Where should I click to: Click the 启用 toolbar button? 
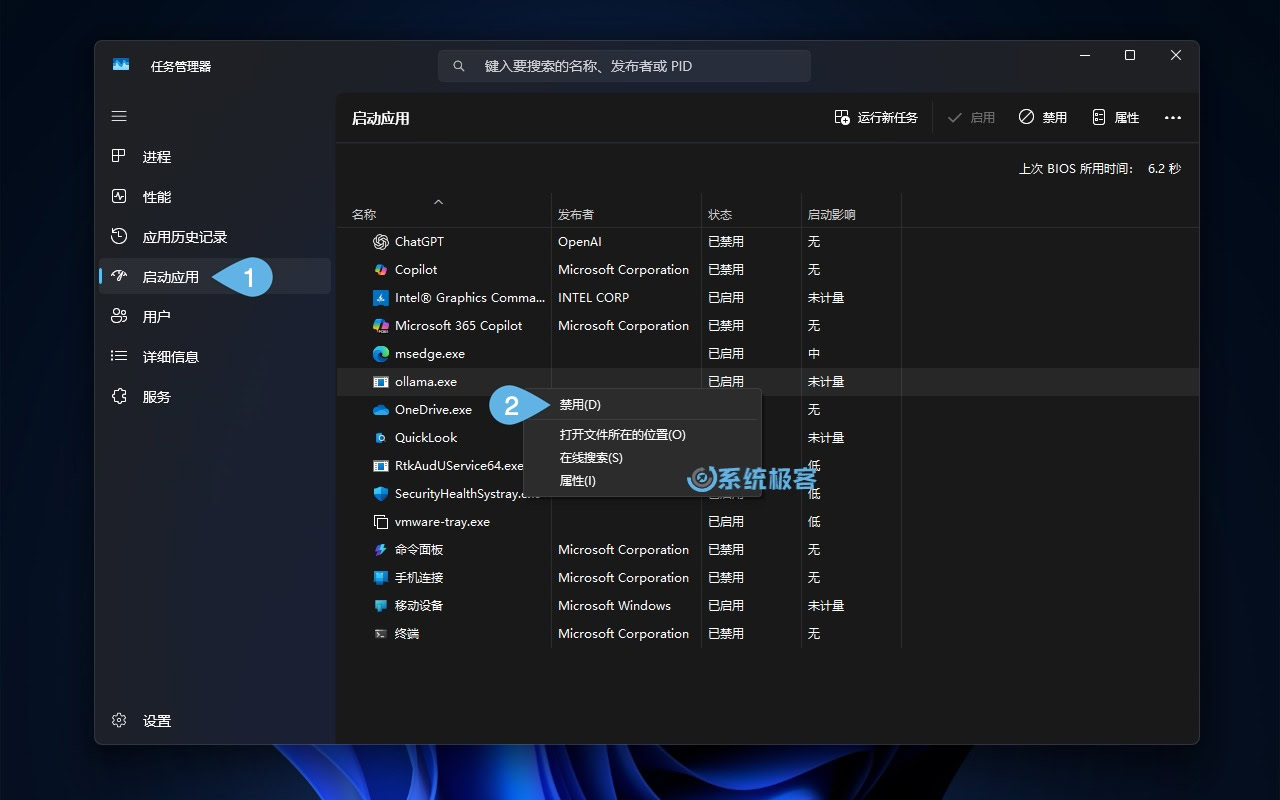(x=971, y=118)
